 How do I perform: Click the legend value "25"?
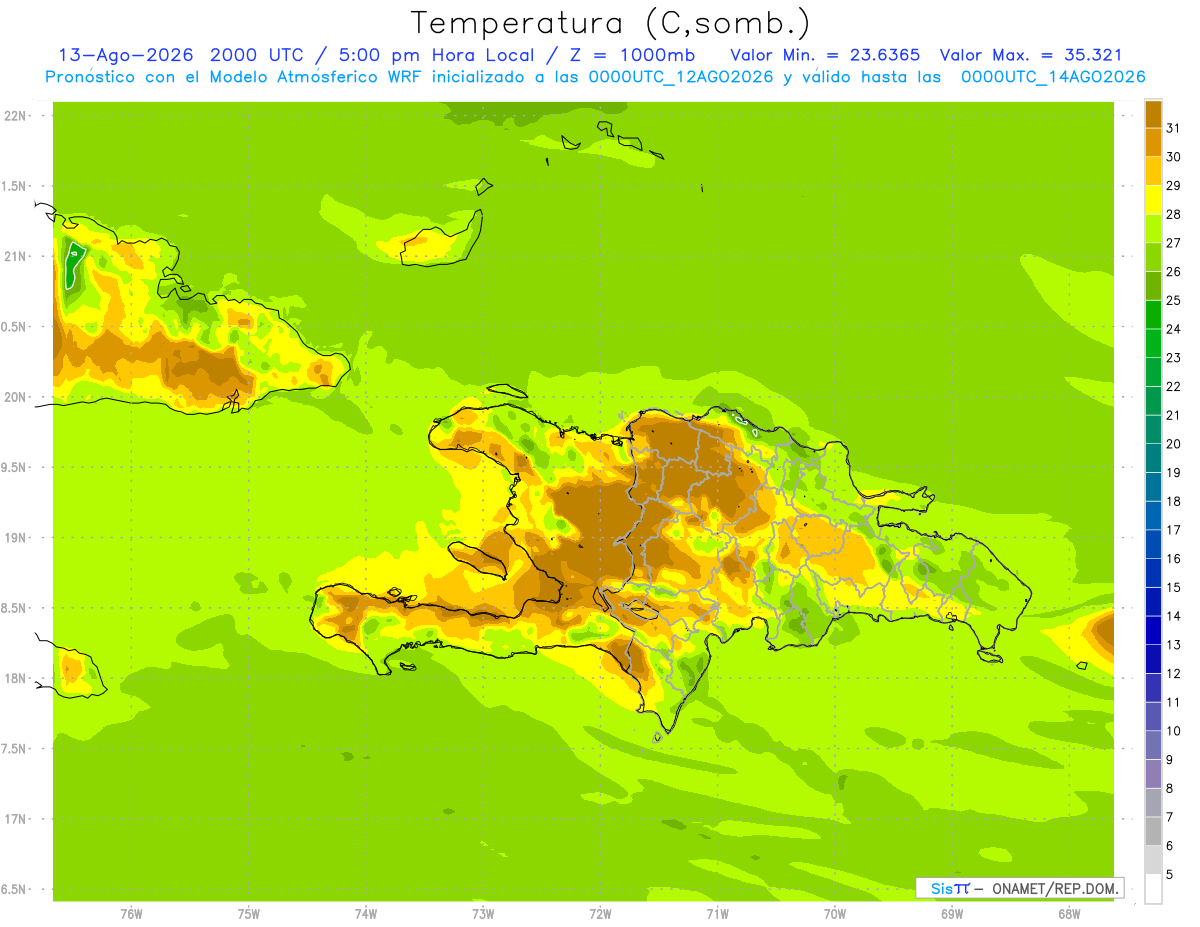[1173, 300]
